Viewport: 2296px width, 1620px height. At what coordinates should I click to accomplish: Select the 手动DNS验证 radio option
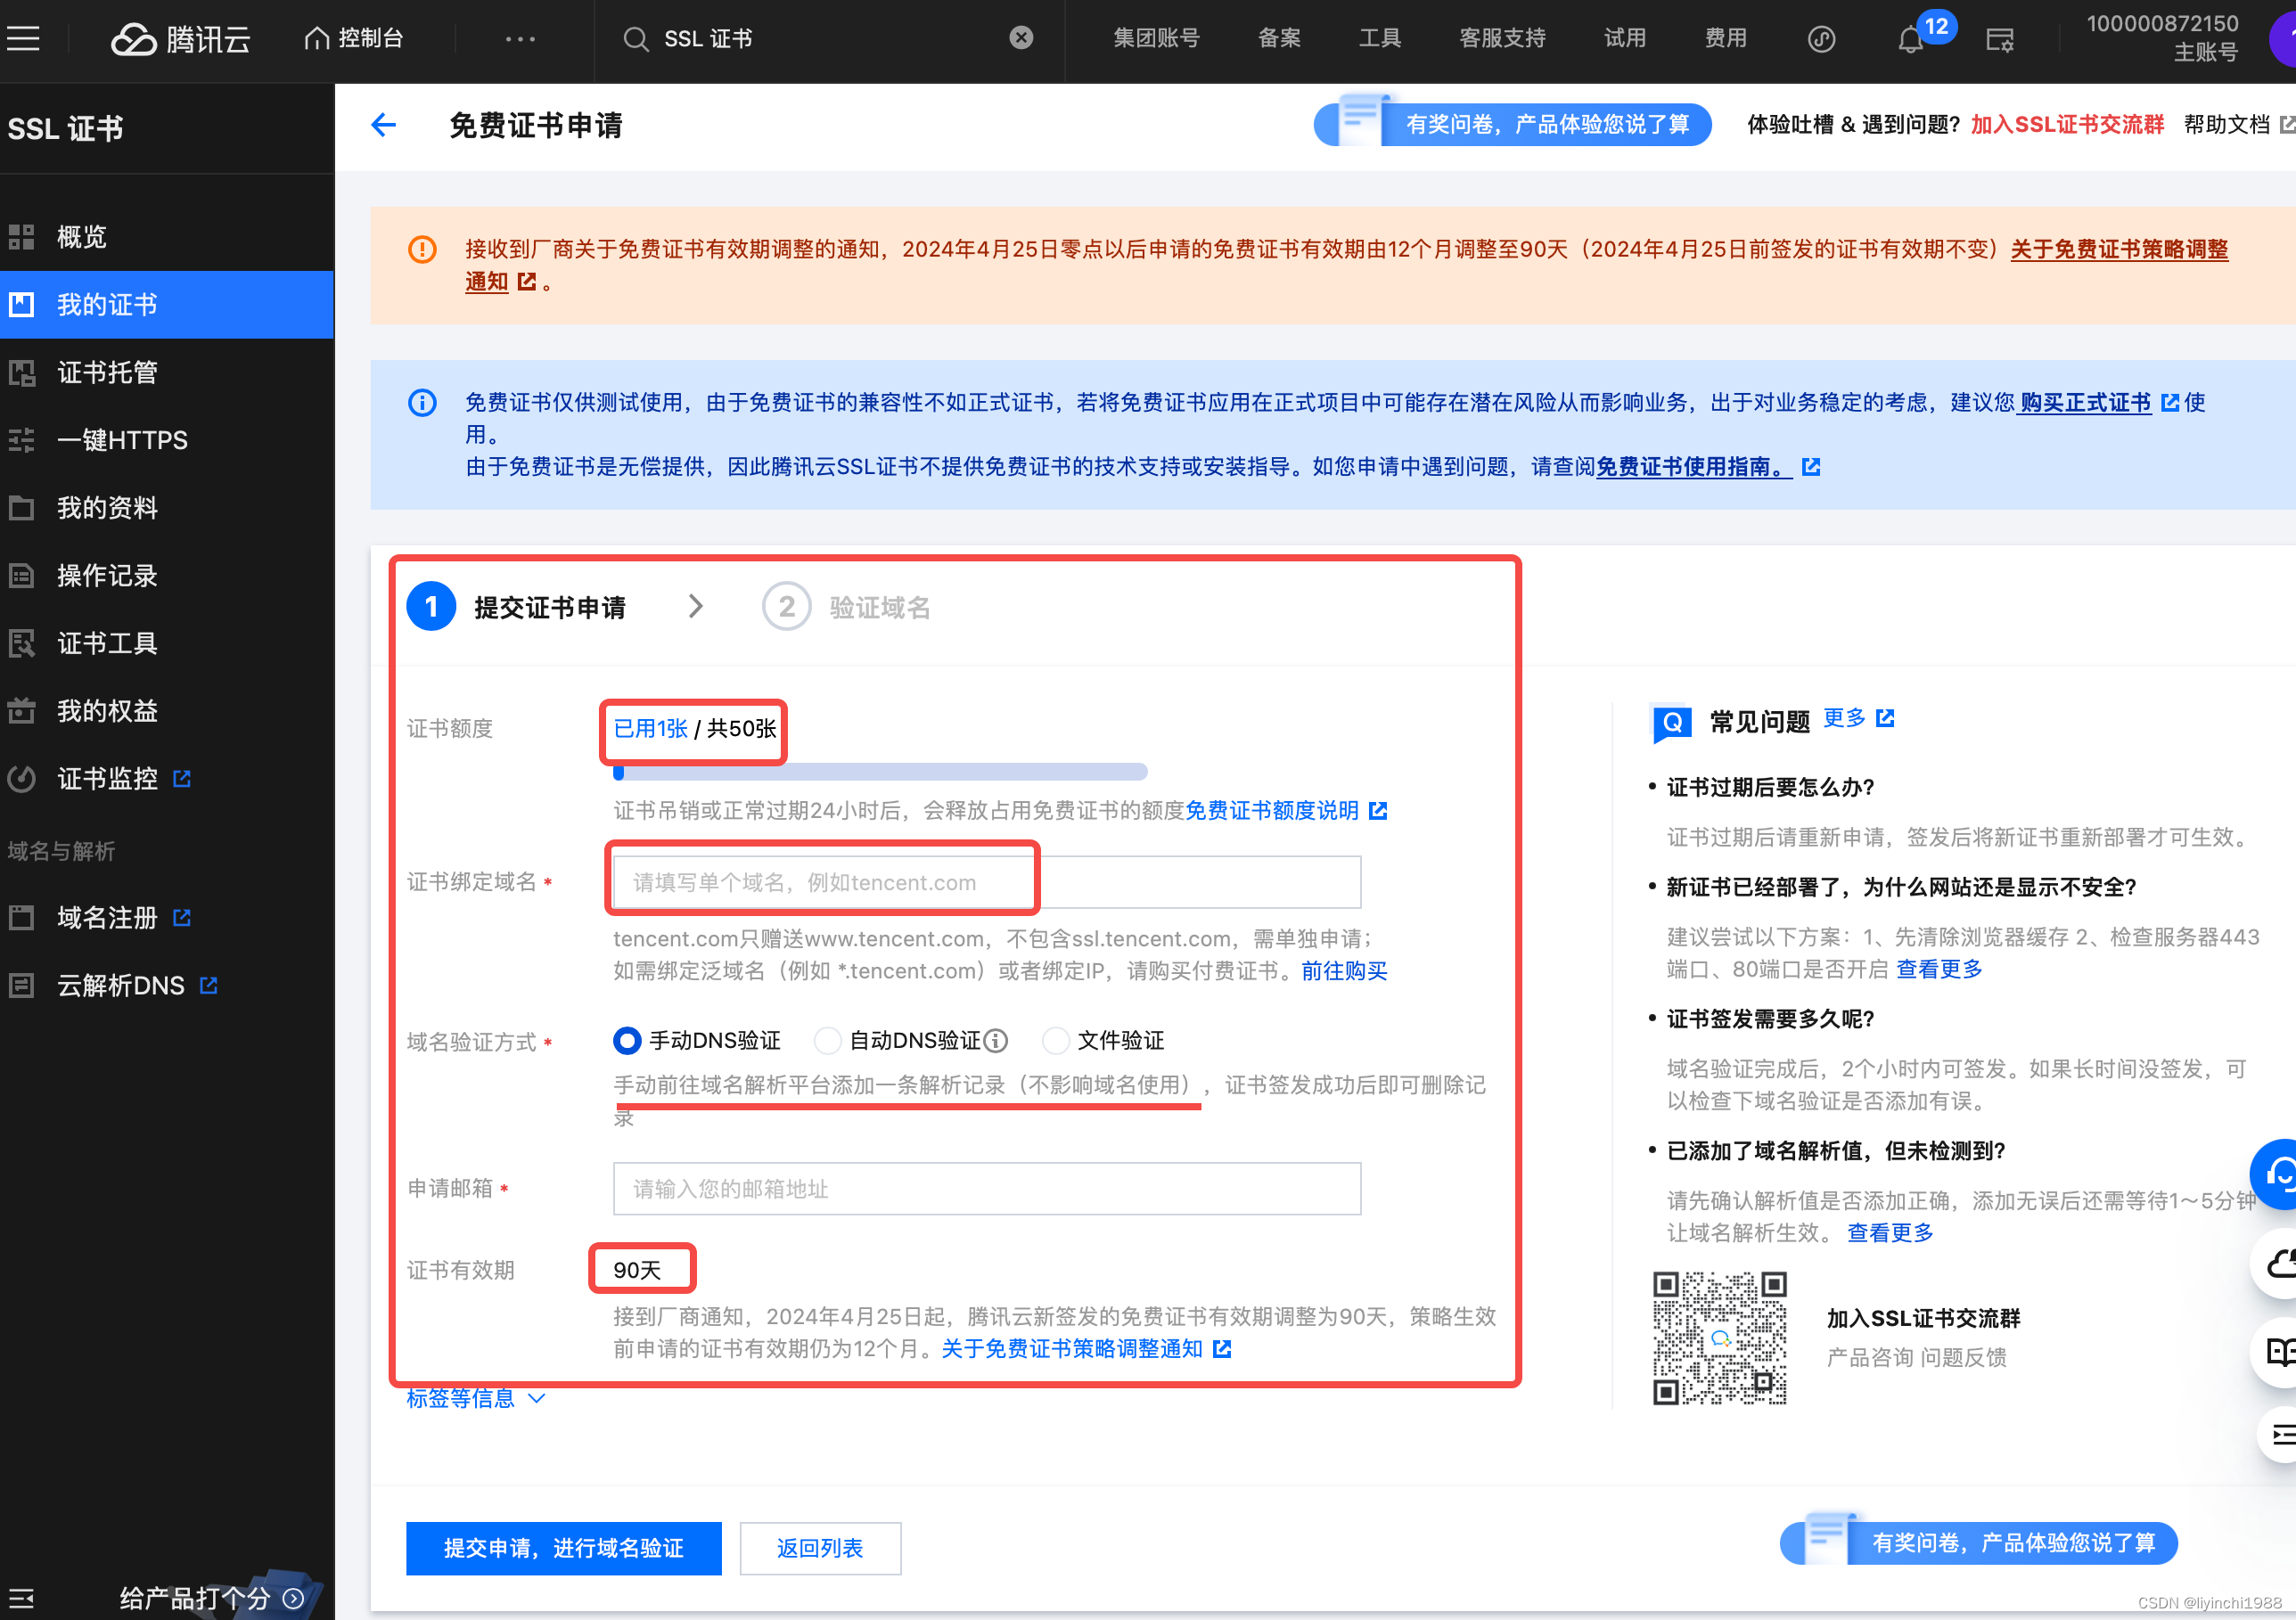[x=627, y=1041]
